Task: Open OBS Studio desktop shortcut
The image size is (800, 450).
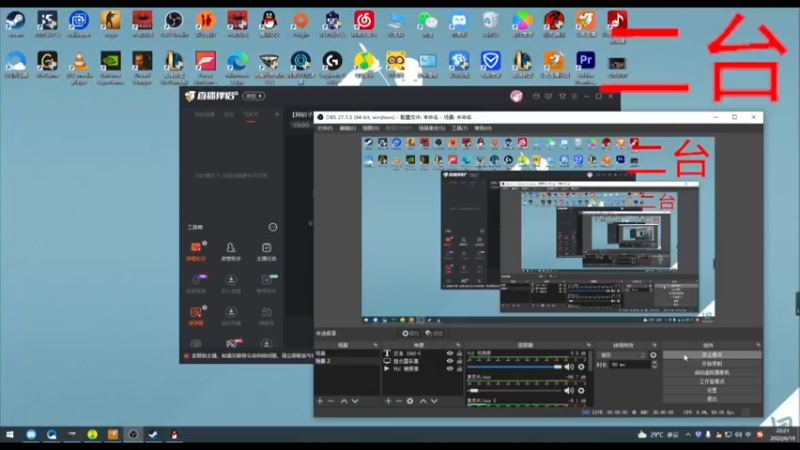Action: click(174, 24)
